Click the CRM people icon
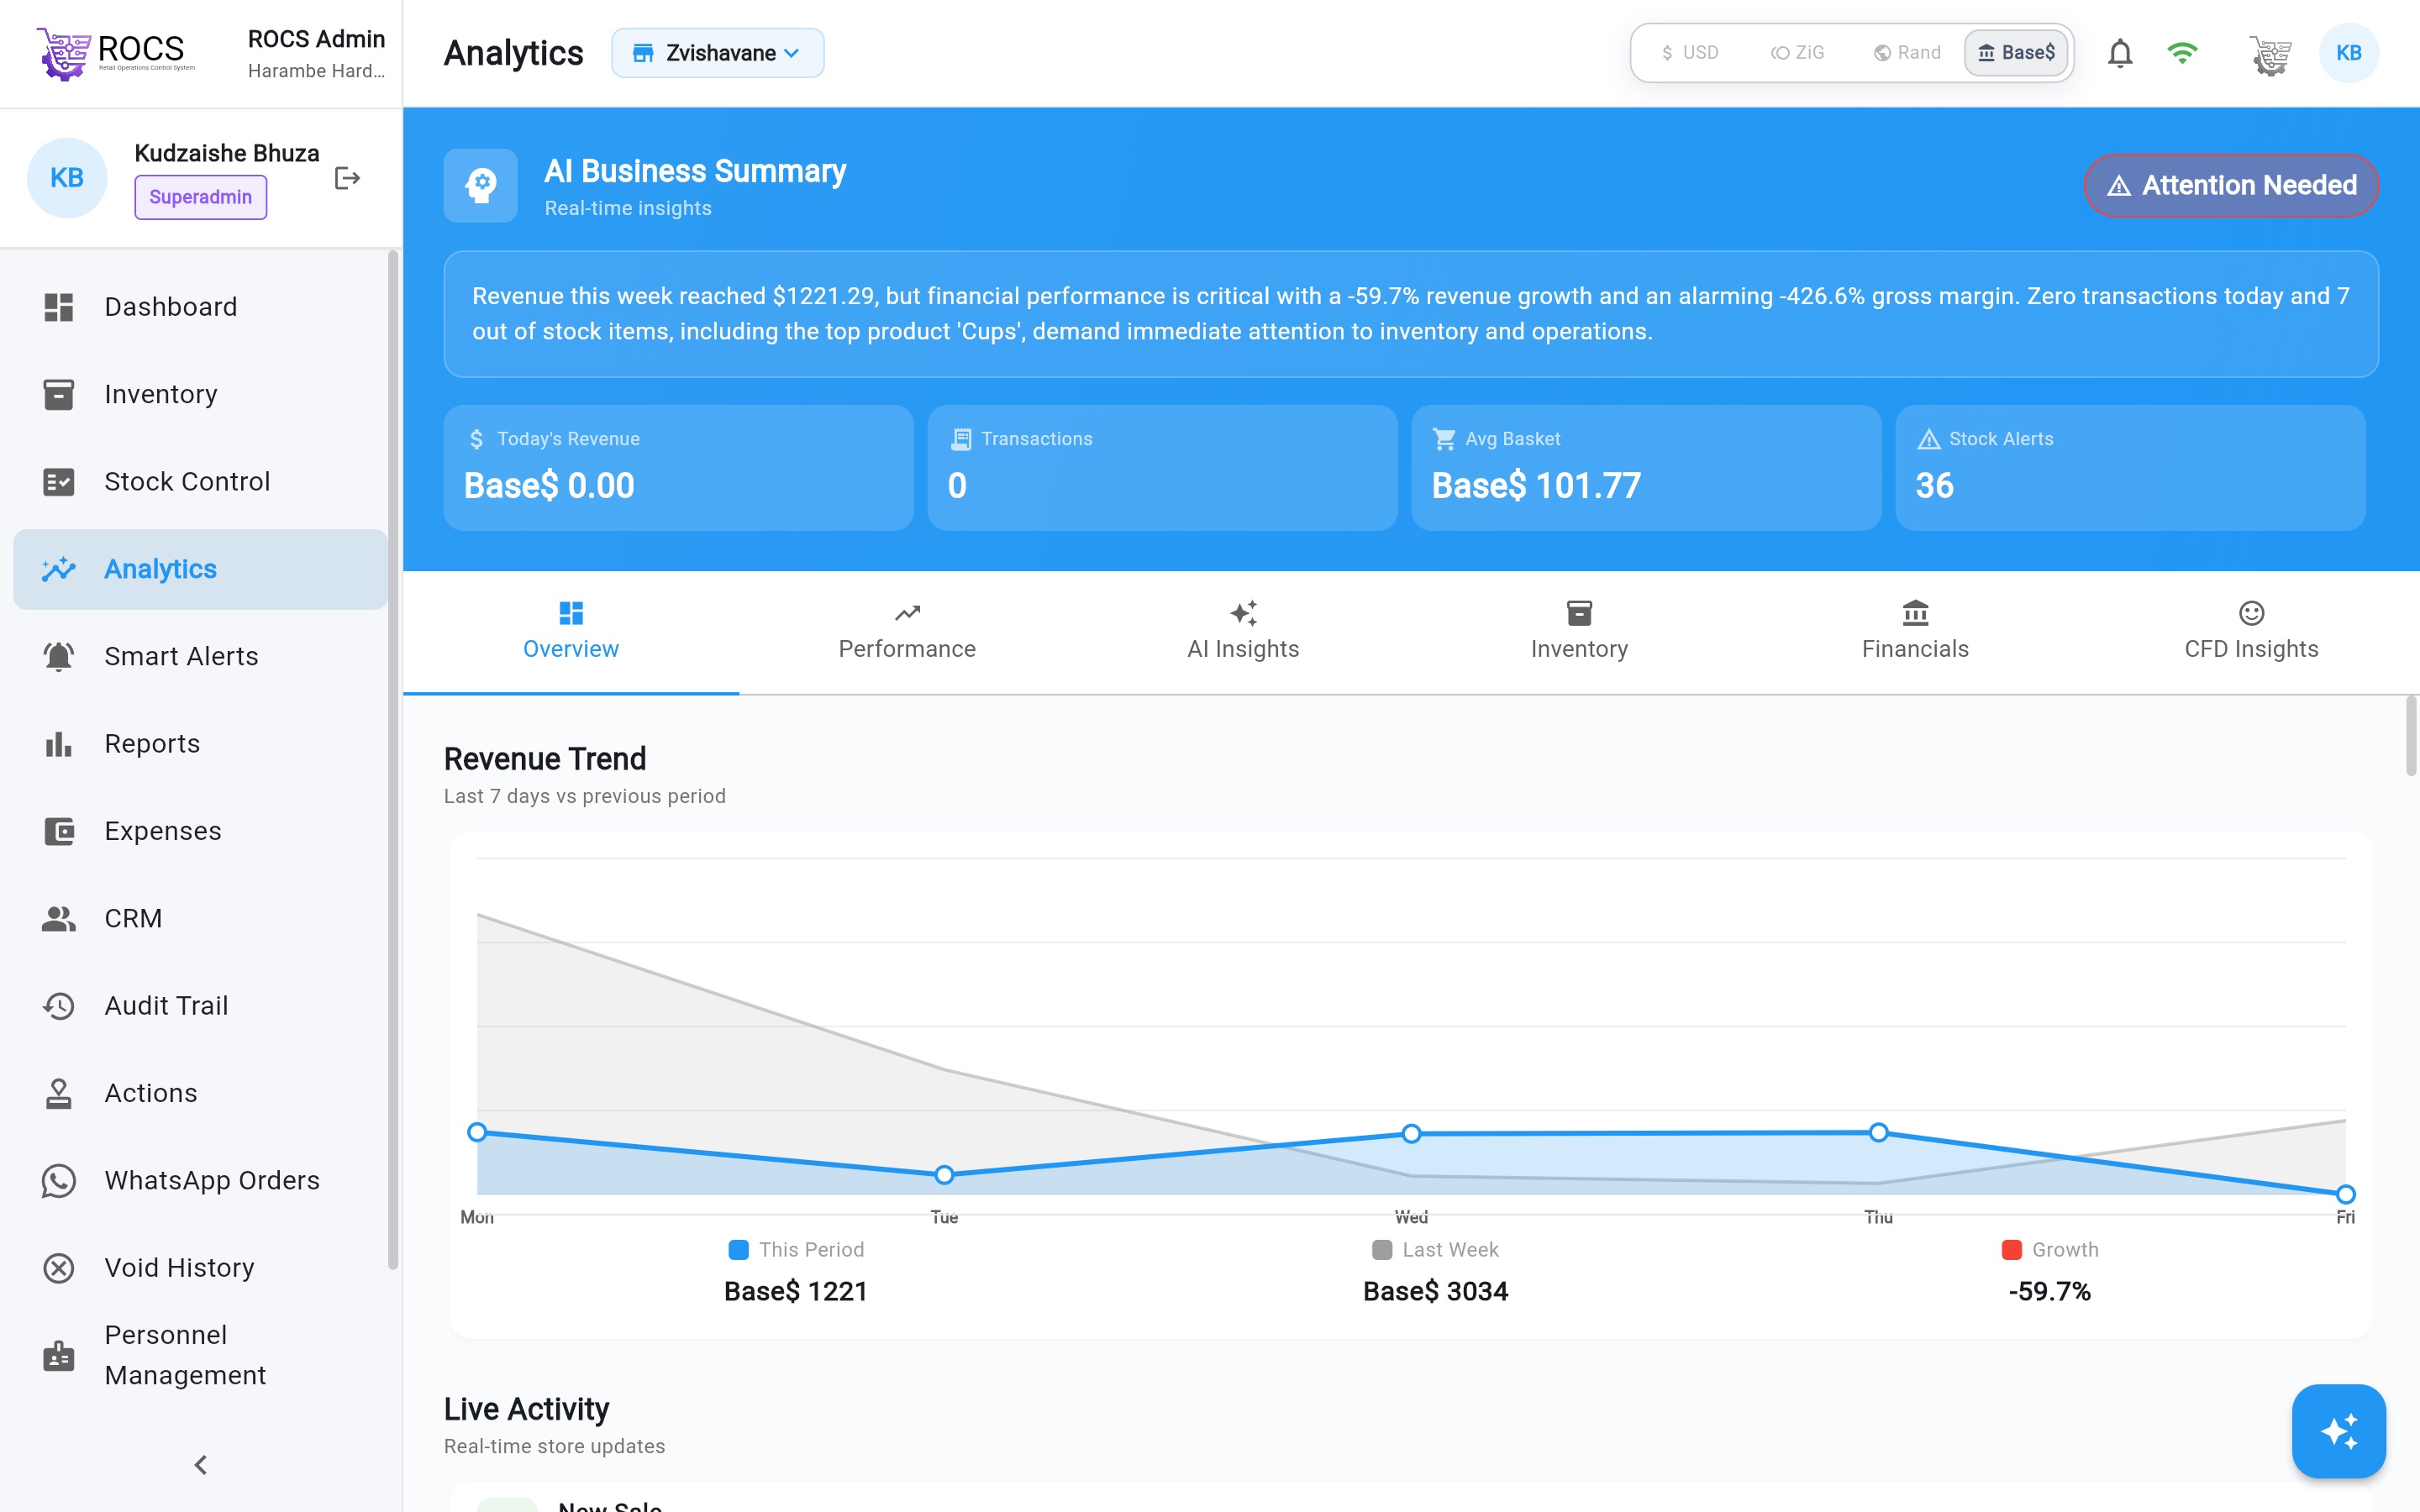This screenshot has height=1512, width=2420. point(59,919)
